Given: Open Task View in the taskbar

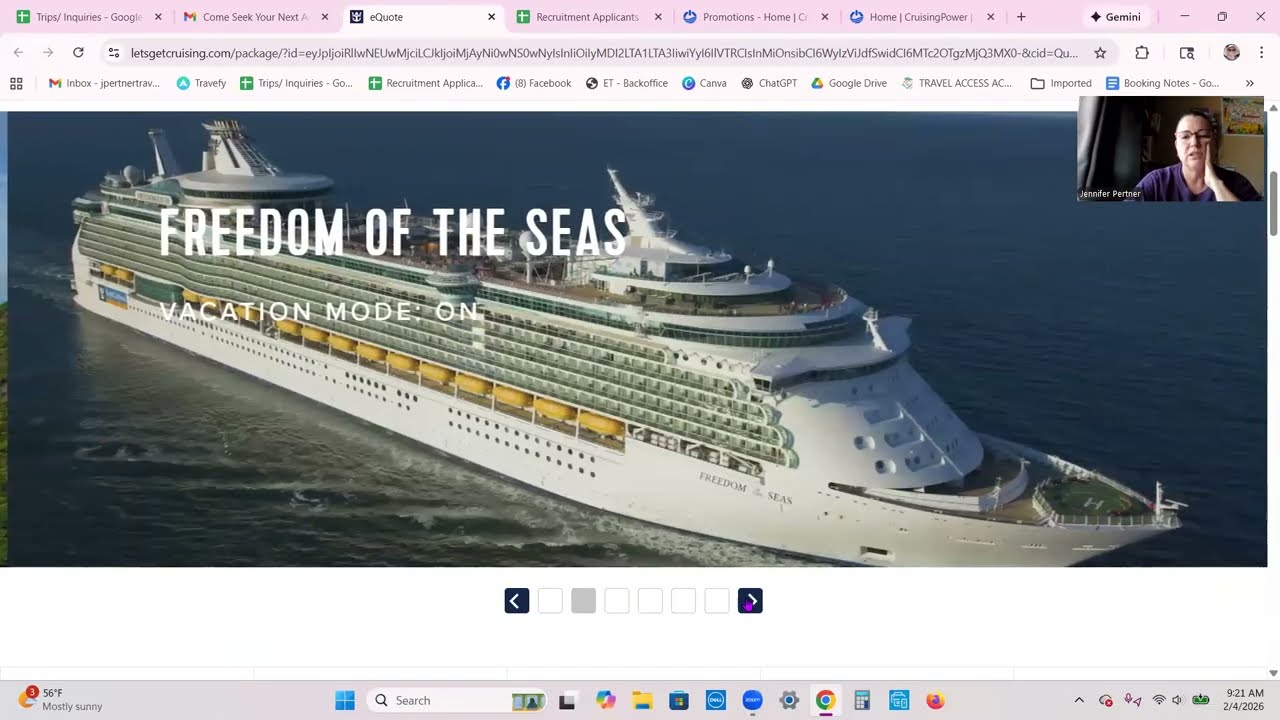Looking at the screenshot, I should tap(567, 700).
